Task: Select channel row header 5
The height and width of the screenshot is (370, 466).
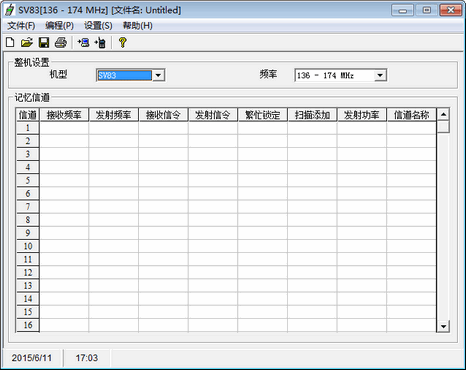Action: (28, 180)
